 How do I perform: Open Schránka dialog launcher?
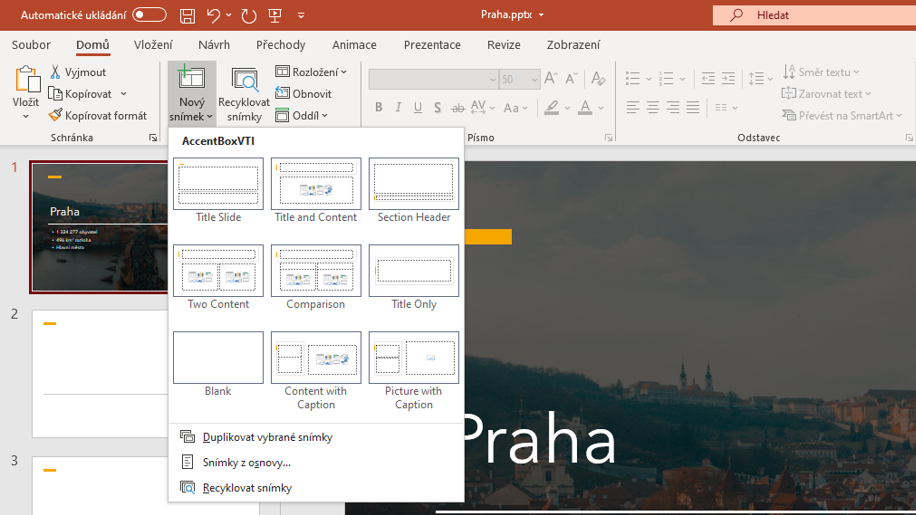point(153,138)
